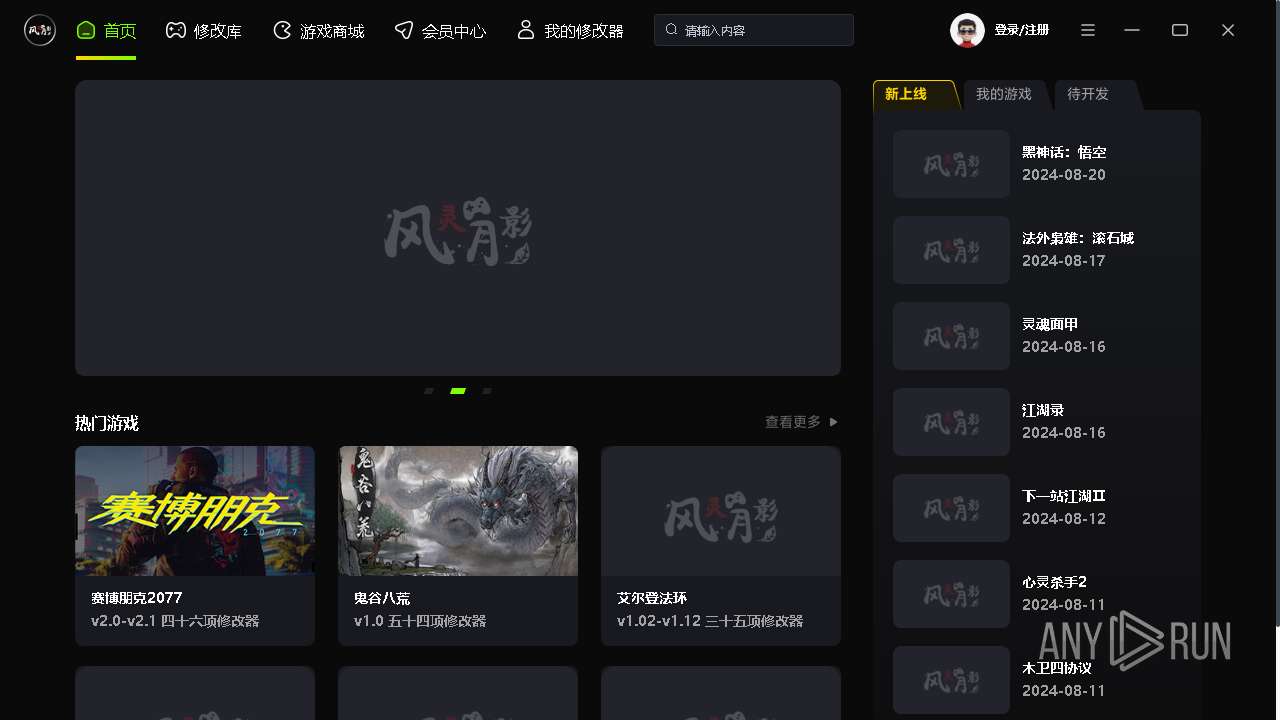Open 江湖录 in the list

point(1043,411)
